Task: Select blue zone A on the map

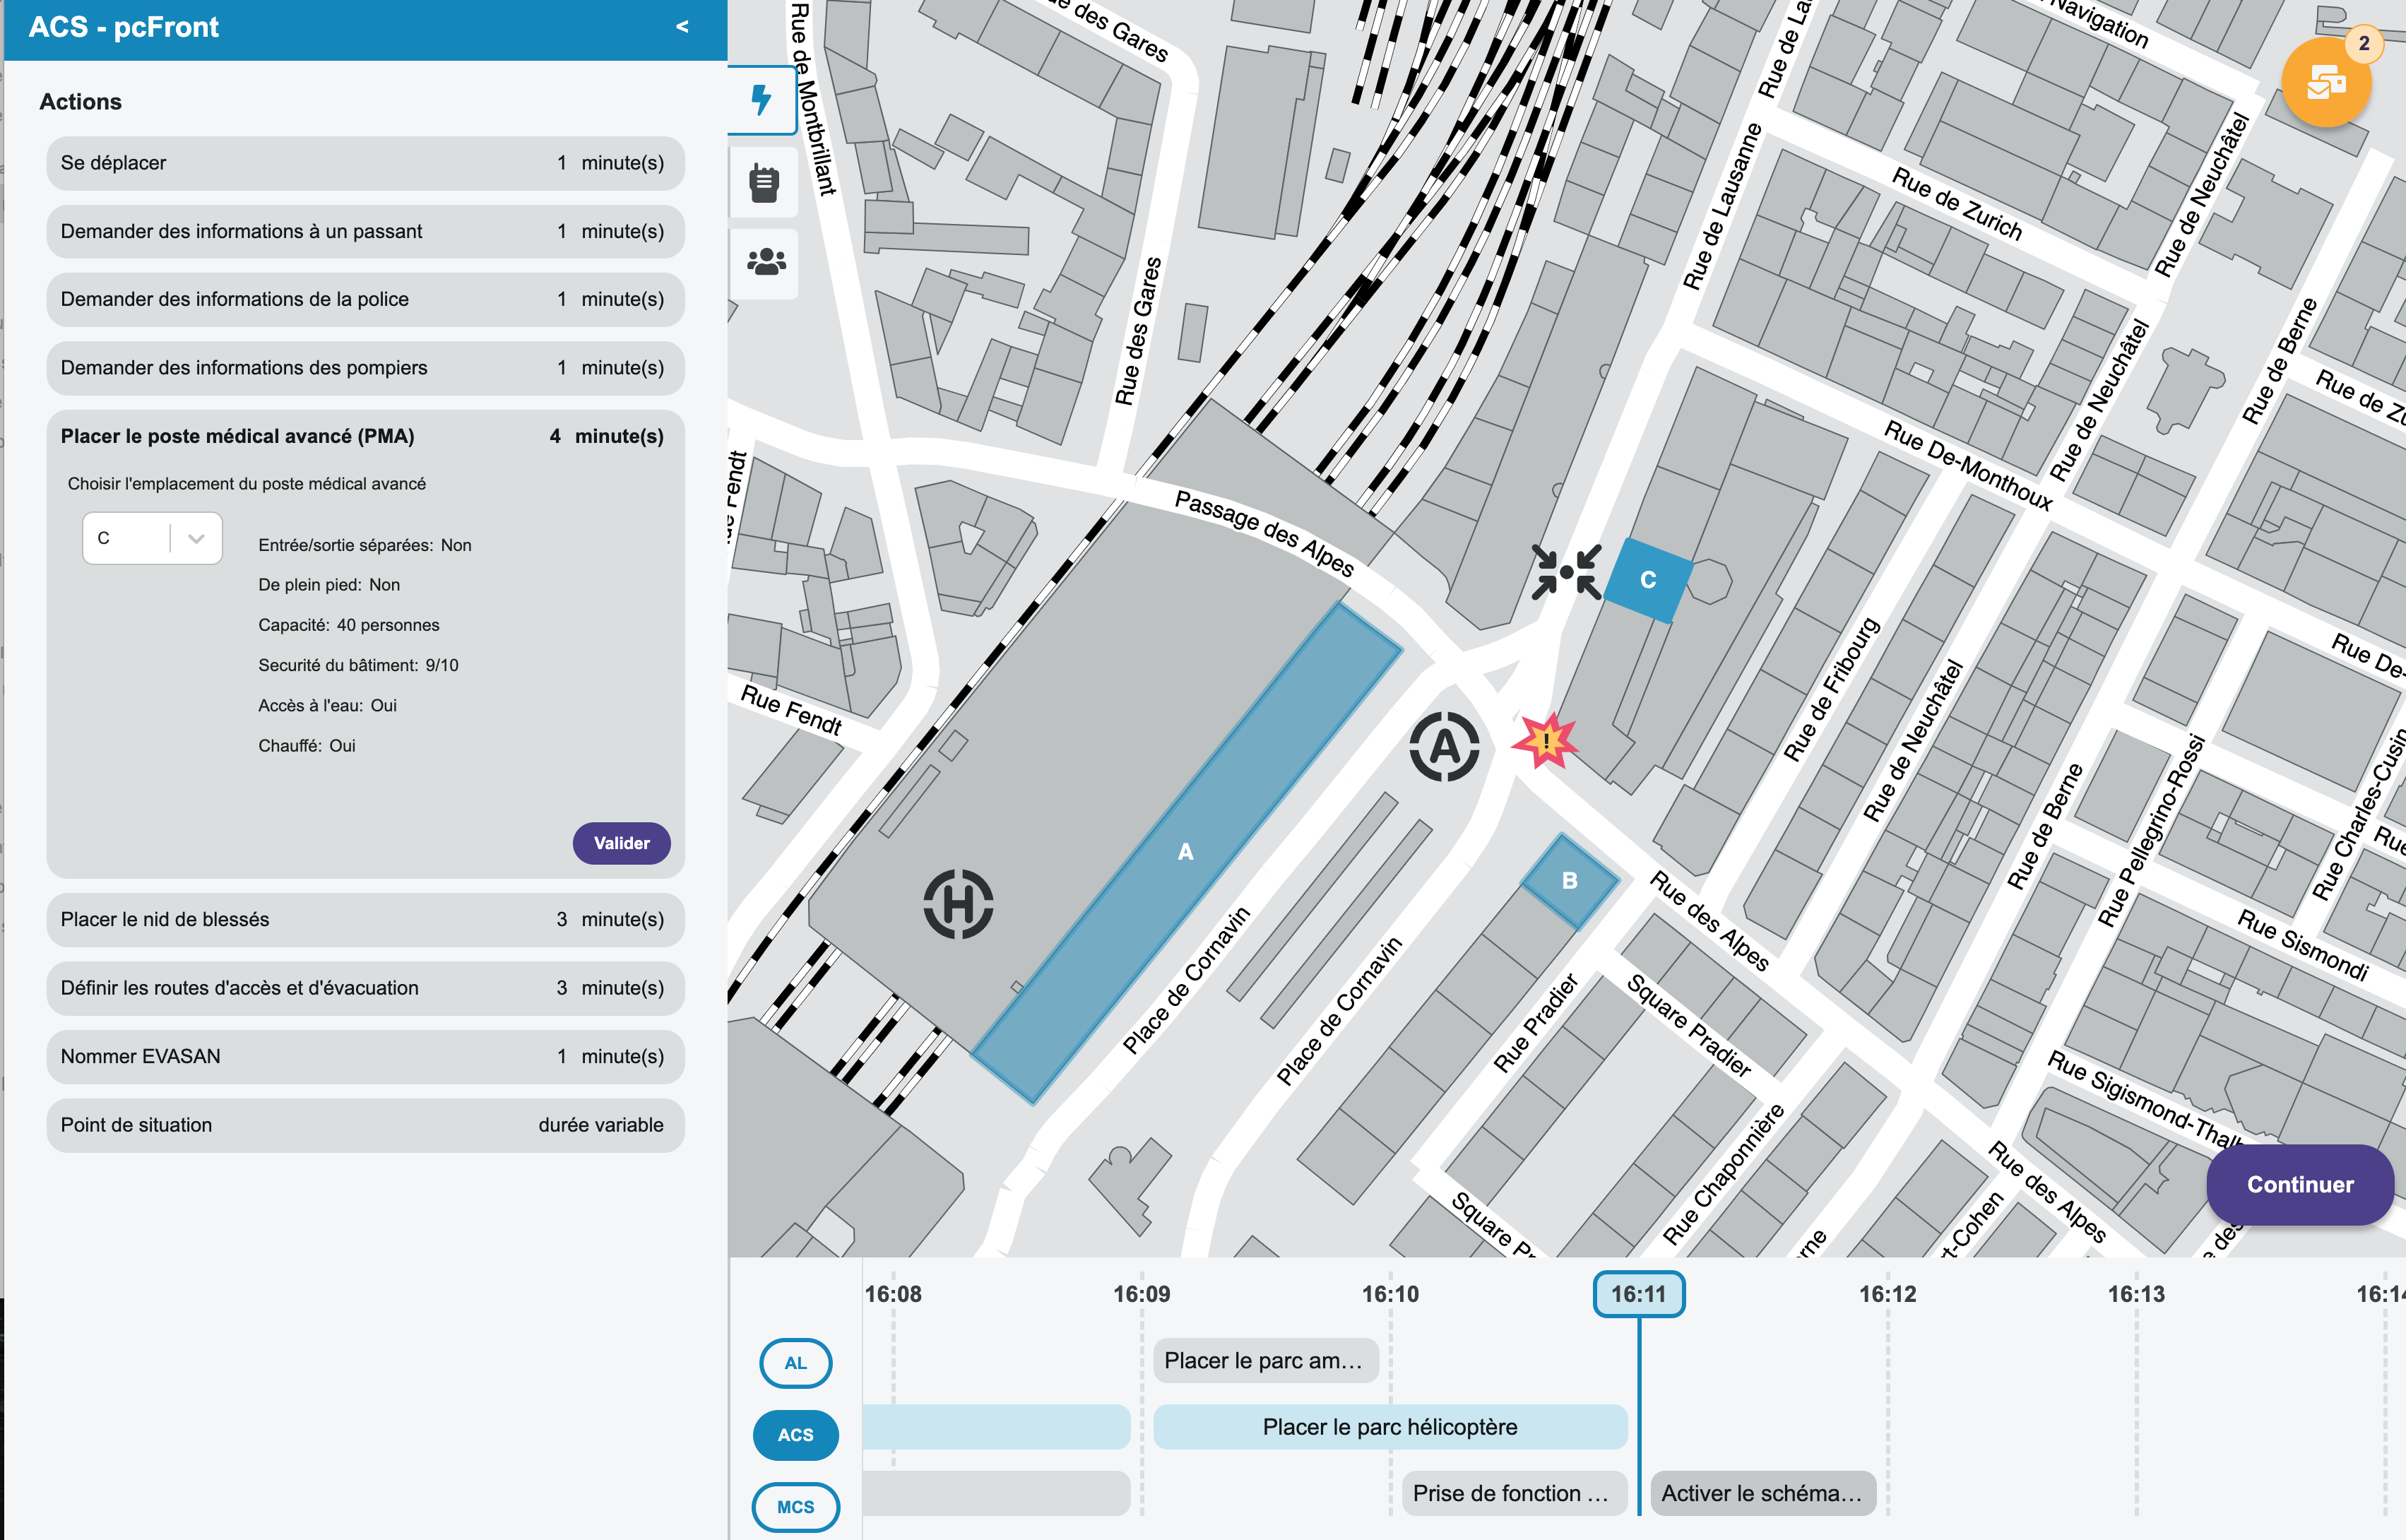Action: [1186, 852]
